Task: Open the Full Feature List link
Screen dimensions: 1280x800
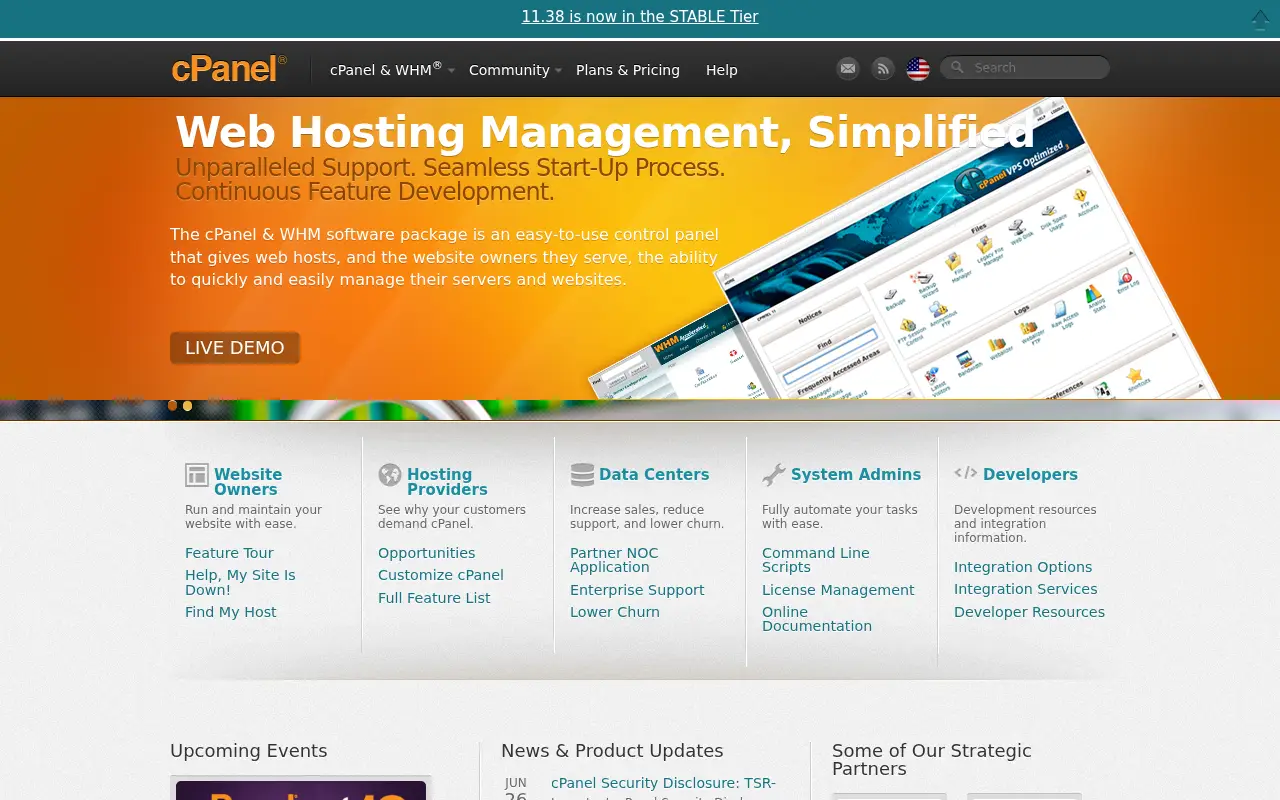Action: (434, 598)
